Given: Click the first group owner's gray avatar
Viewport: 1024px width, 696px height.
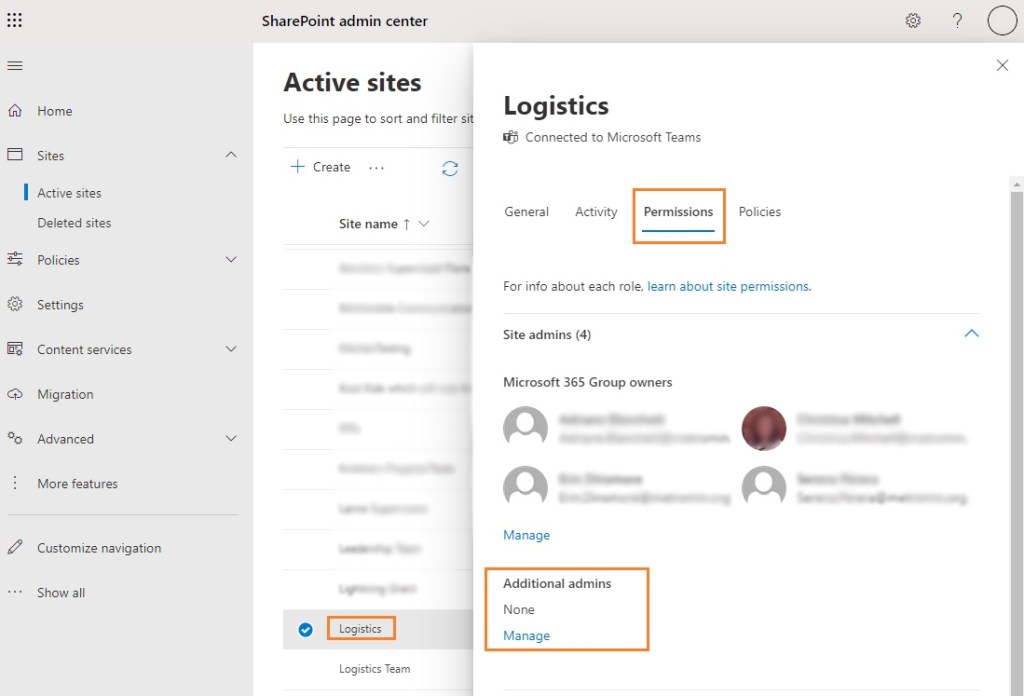Looking at the screenshot, I should 525,428.
